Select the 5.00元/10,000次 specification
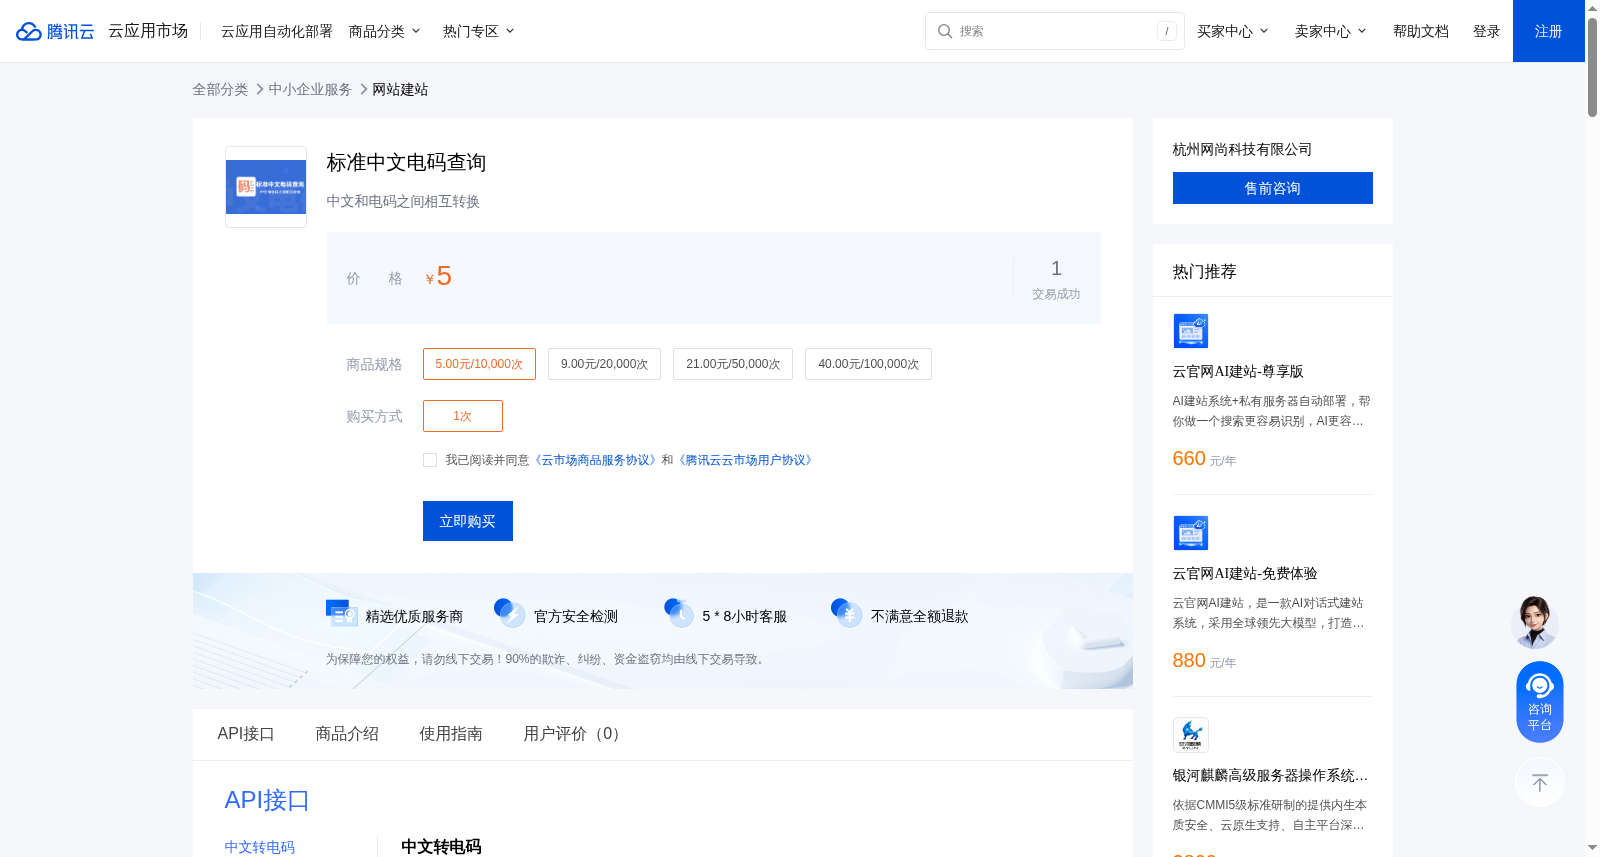1600x857 pixels. [x=479, y=364]
